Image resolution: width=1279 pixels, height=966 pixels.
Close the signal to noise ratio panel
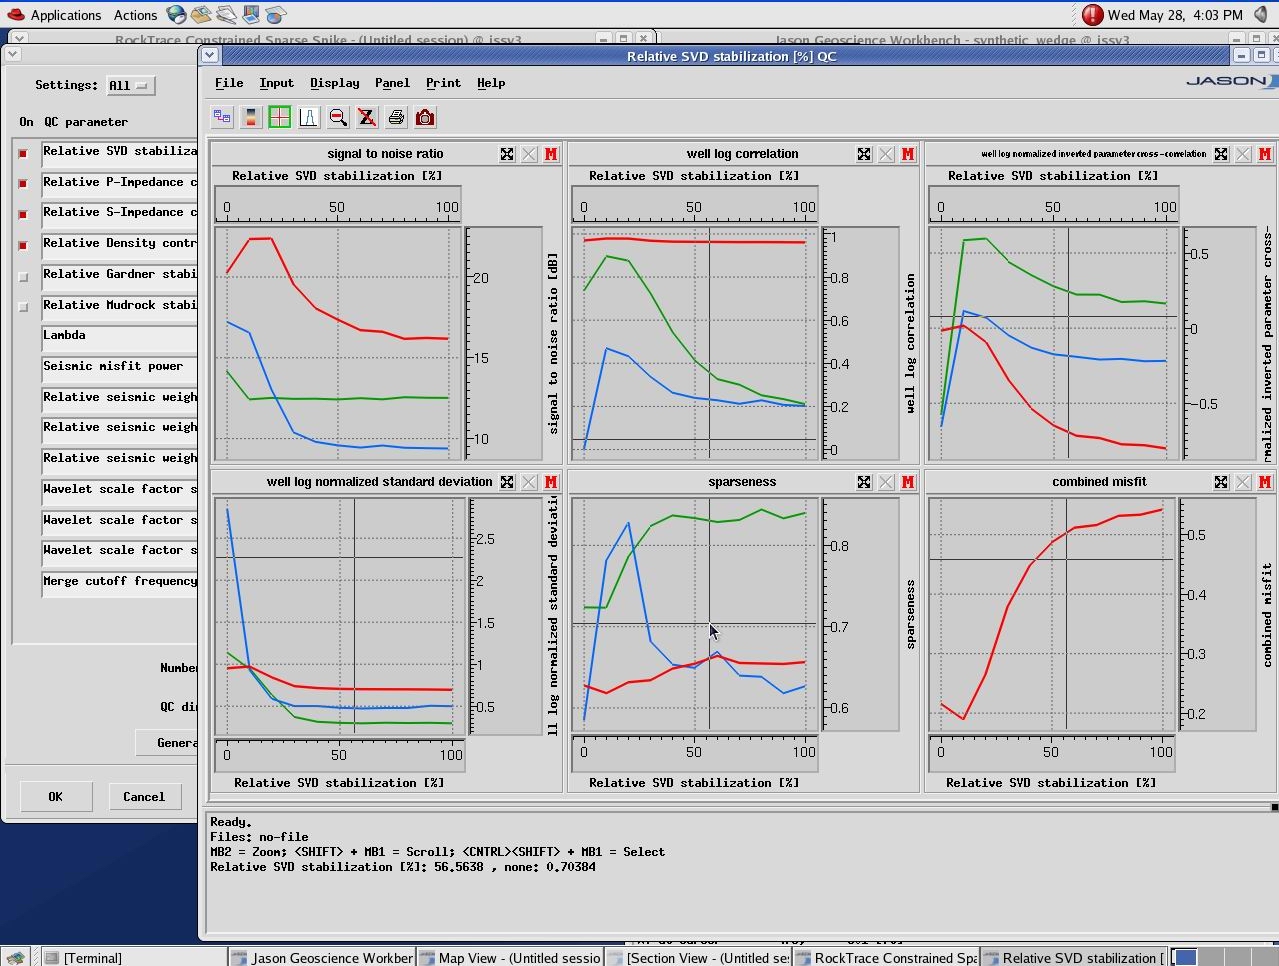529,154
